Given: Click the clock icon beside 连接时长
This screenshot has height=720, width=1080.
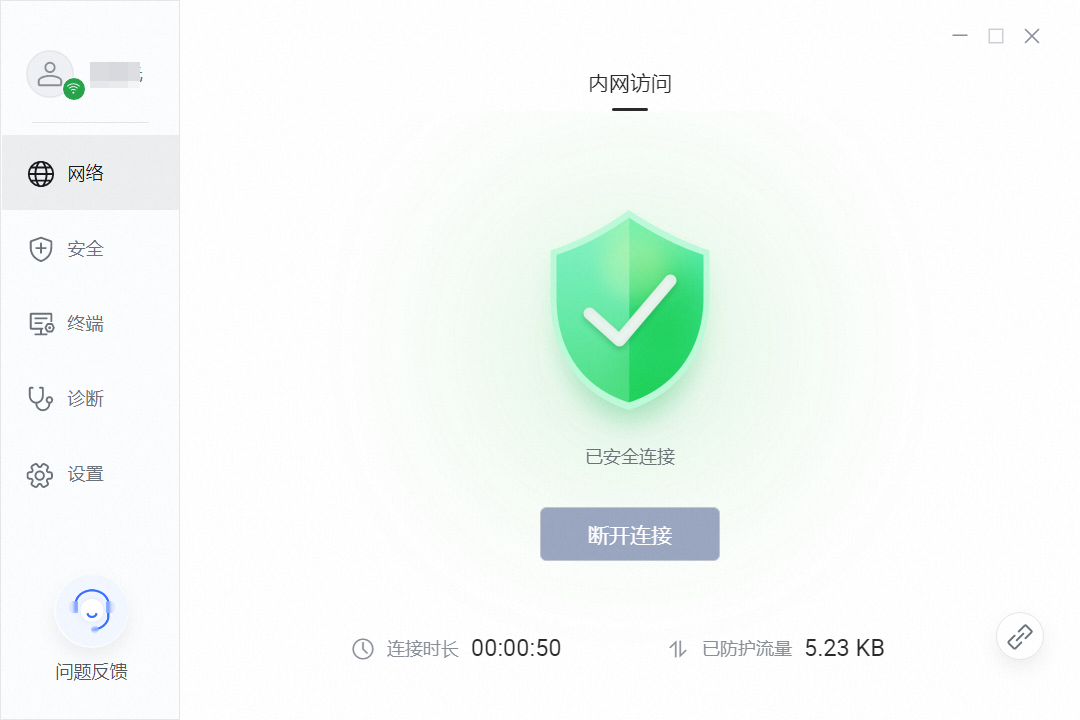Looking at the screenshot, I should coord(363,648).
